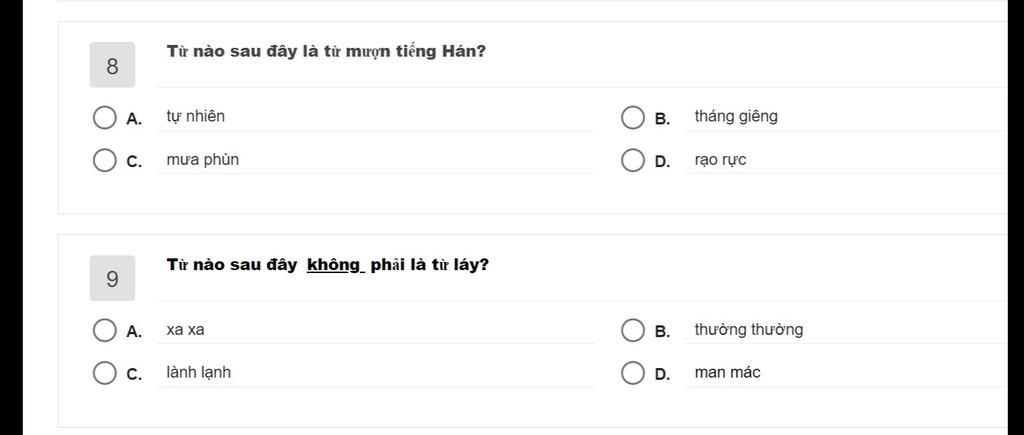
Task: Choose radio button A for question 9
Action: 104,330
